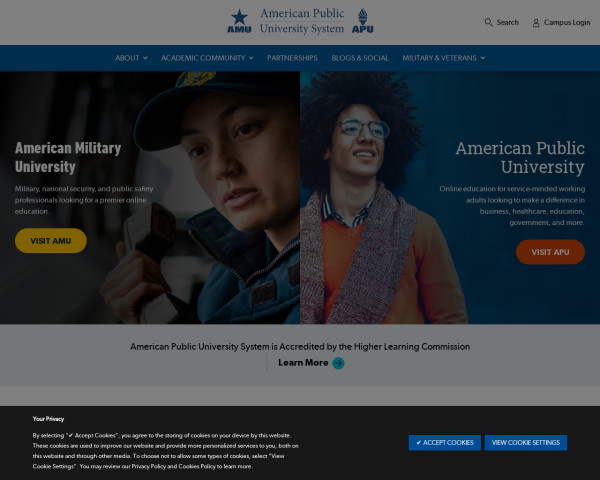Click the Visit APU button
This screenshot has width=600, height=480.
[x=550, y=252]
